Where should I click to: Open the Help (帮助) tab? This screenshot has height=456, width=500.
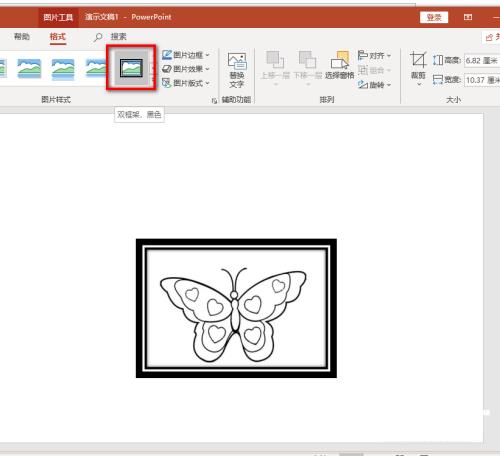[22, 37]
